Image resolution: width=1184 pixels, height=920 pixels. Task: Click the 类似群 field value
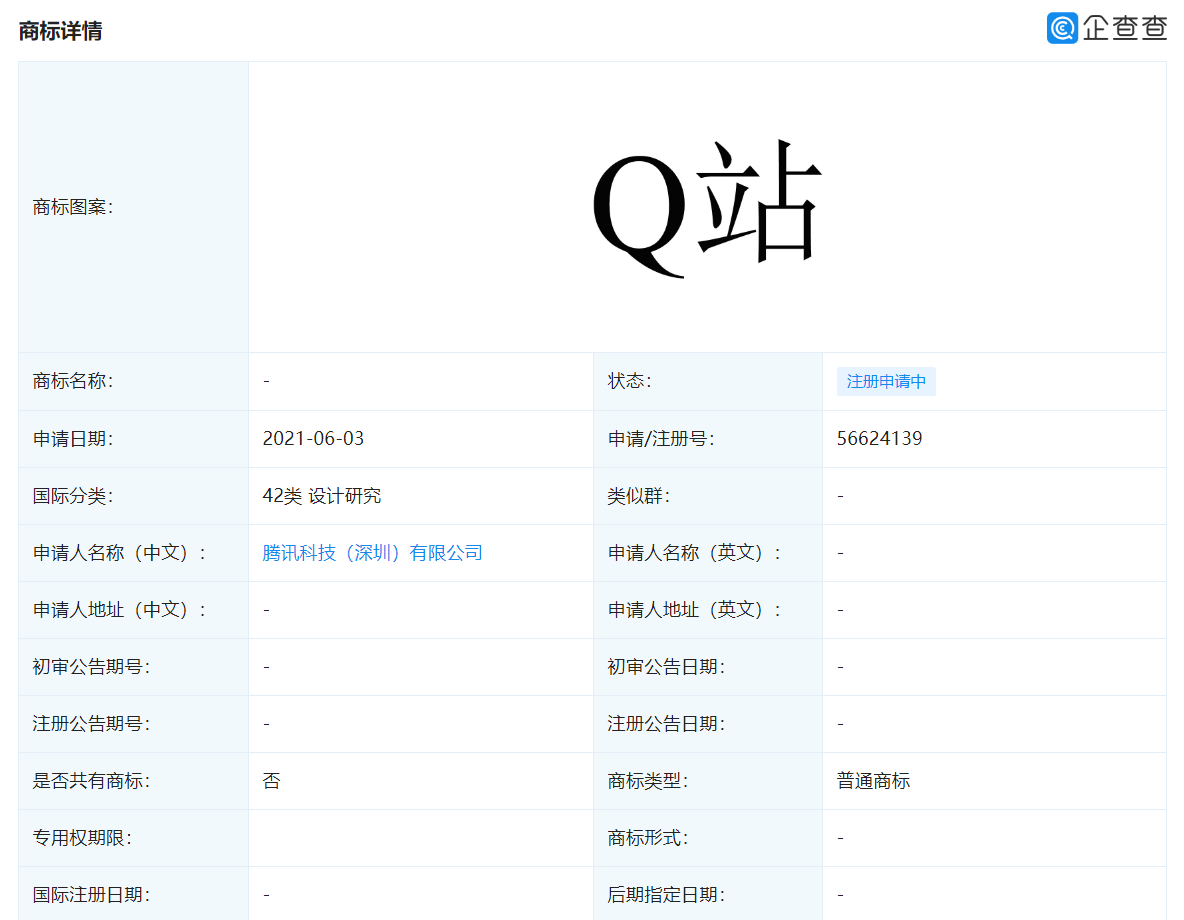(x=840, y=495)
